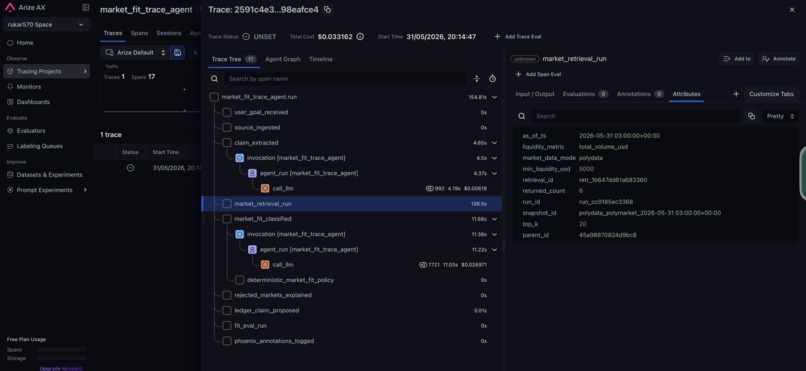Collapse the 11.38s invocation span chevron
The width and height of the screenshot is (806, 371).
coord(494,234)
